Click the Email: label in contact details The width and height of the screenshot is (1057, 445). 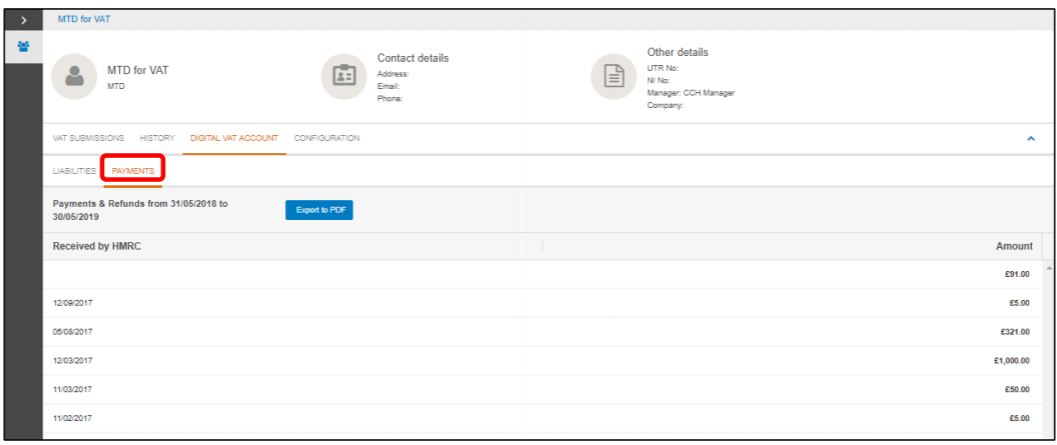[389, 86]
